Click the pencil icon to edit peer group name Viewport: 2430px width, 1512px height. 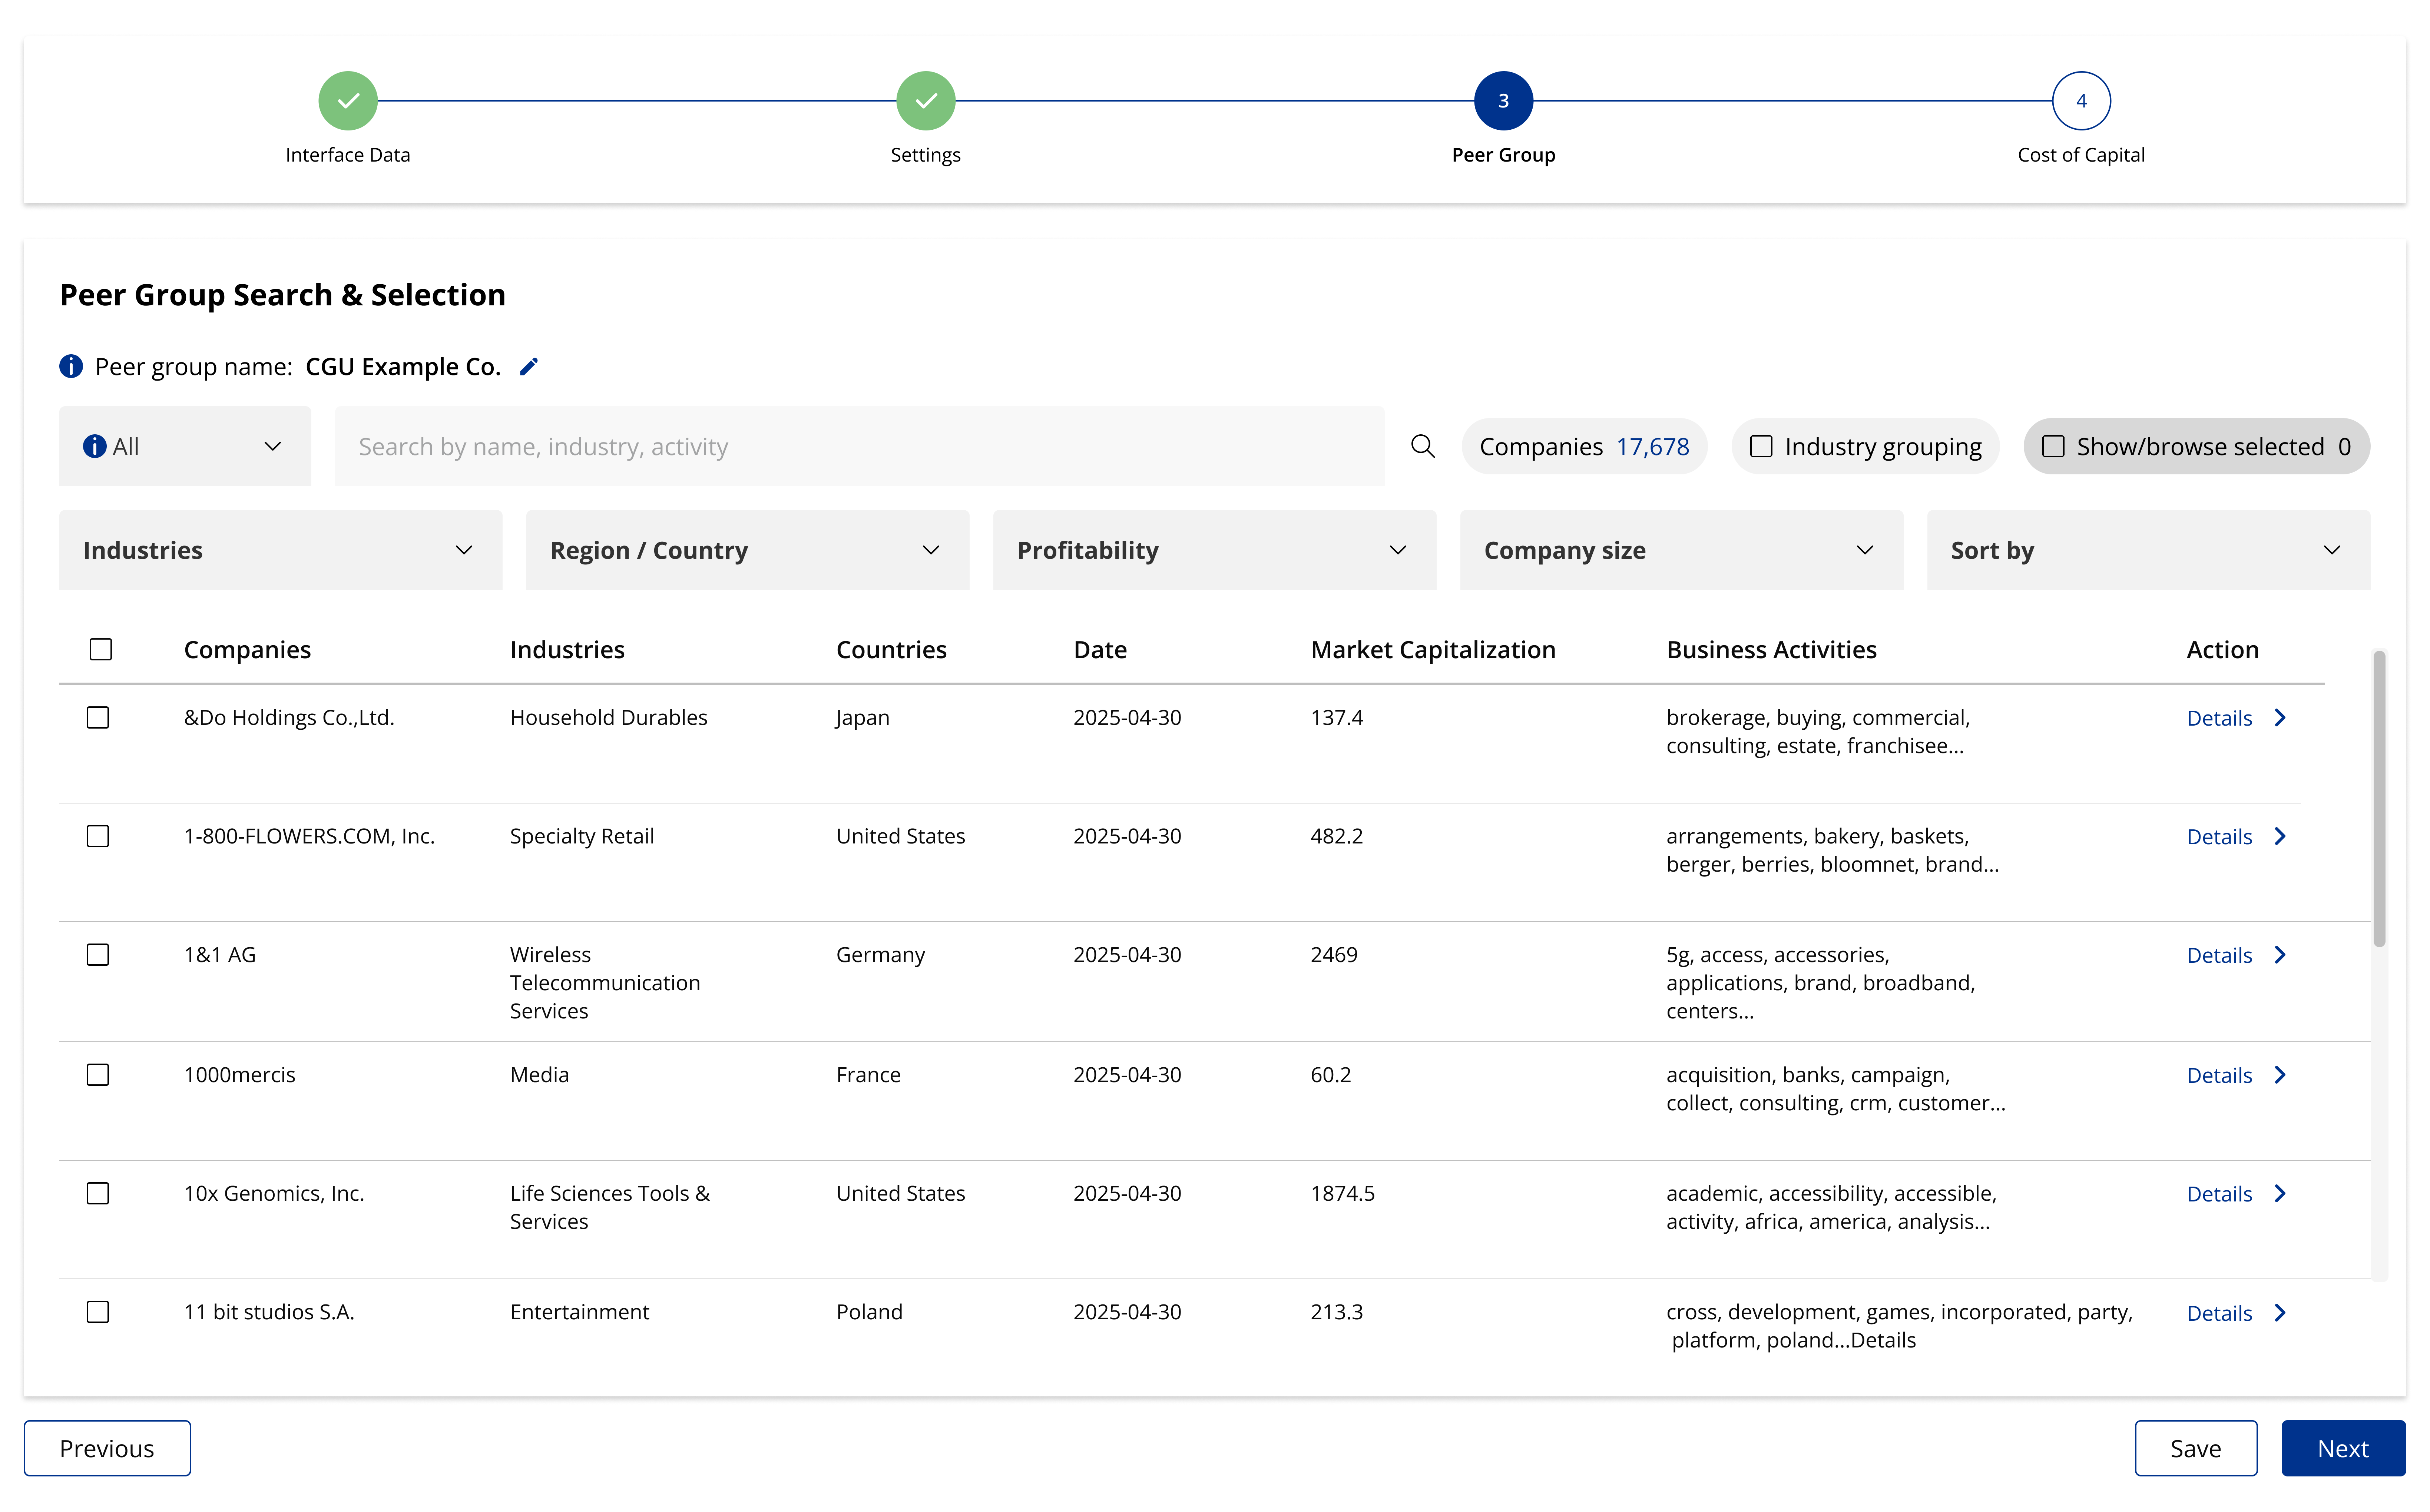click(x=529, y=367)
